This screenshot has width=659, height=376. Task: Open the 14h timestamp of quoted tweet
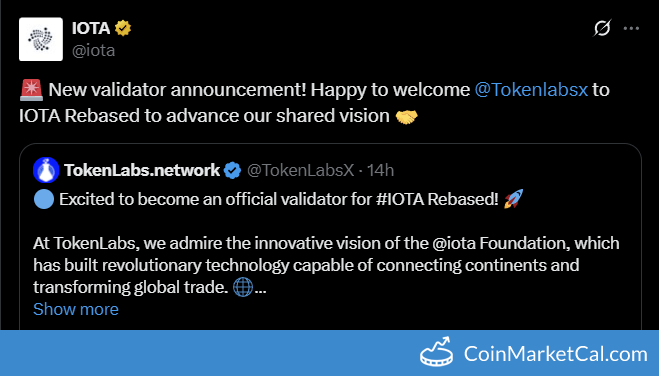[x=380, y=170]
